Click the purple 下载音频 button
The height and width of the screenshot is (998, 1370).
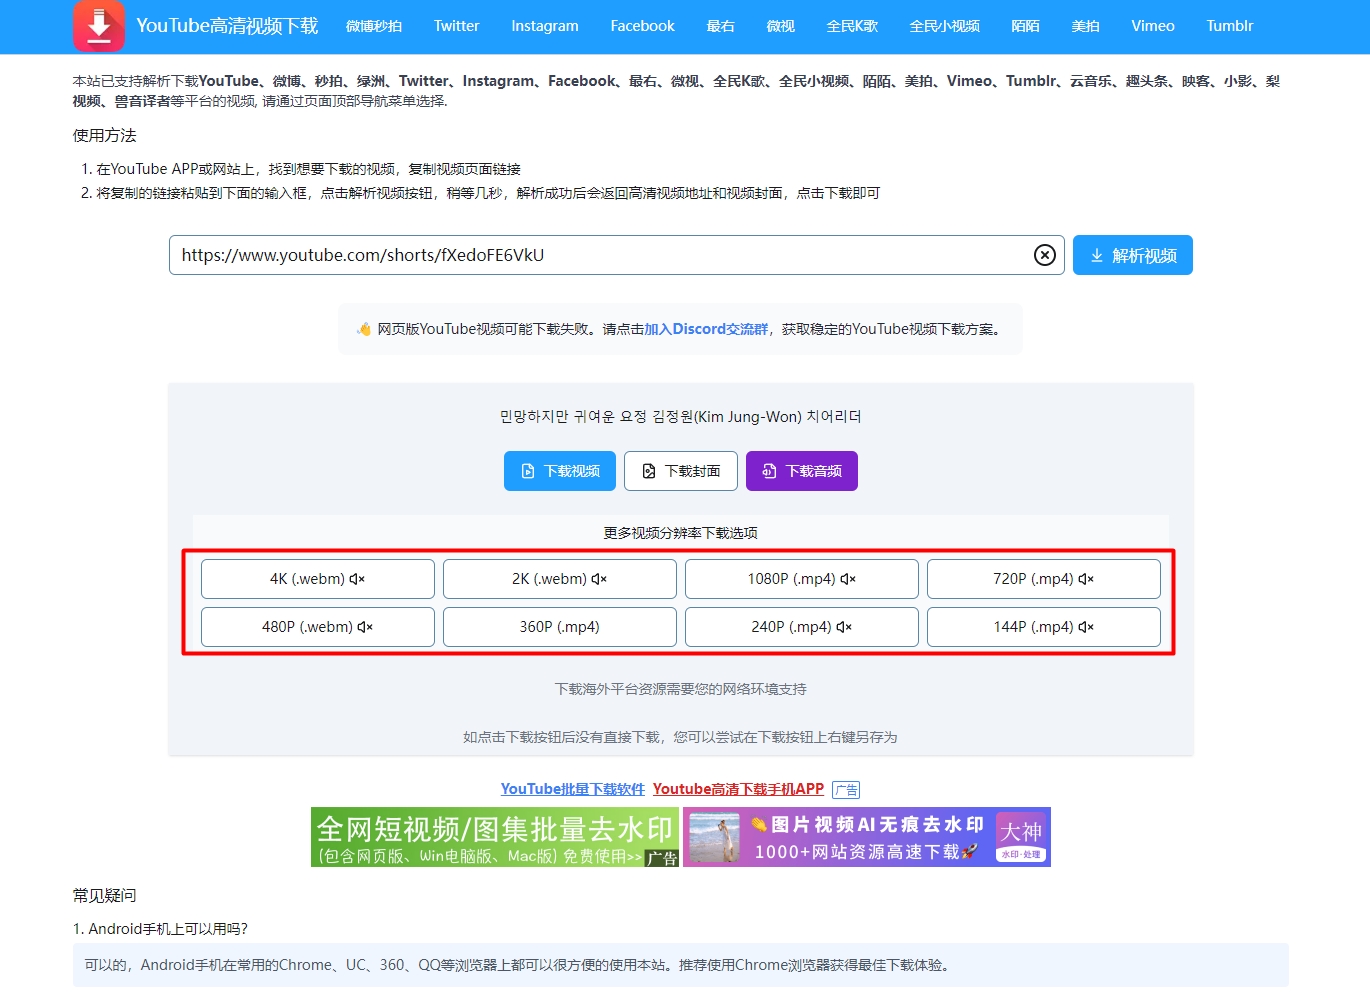[802, 471]
